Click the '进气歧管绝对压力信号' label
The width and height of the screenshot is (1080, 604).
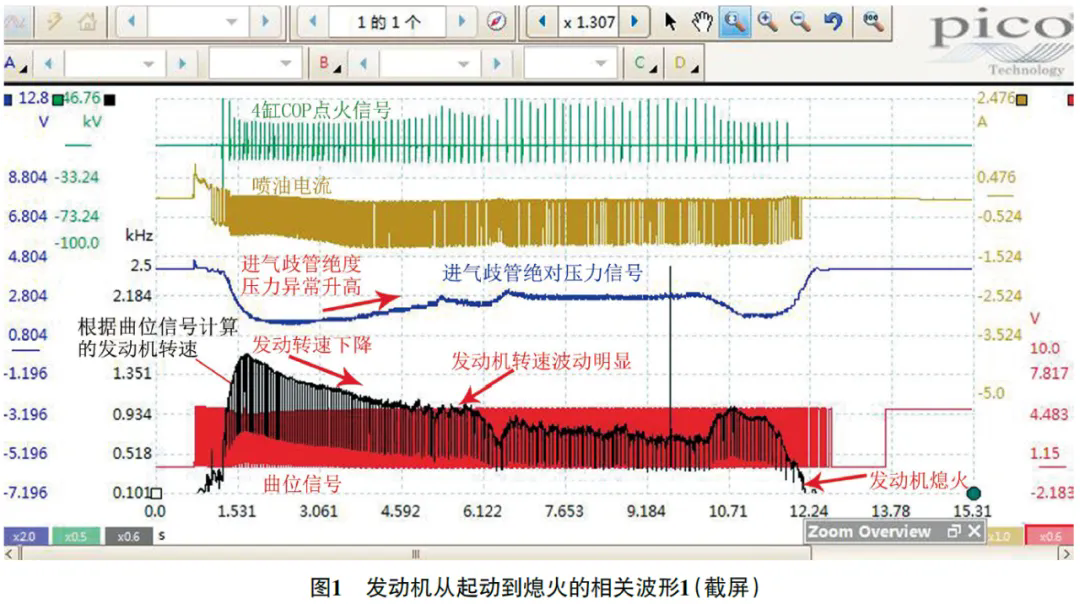[x=542, y=273]
